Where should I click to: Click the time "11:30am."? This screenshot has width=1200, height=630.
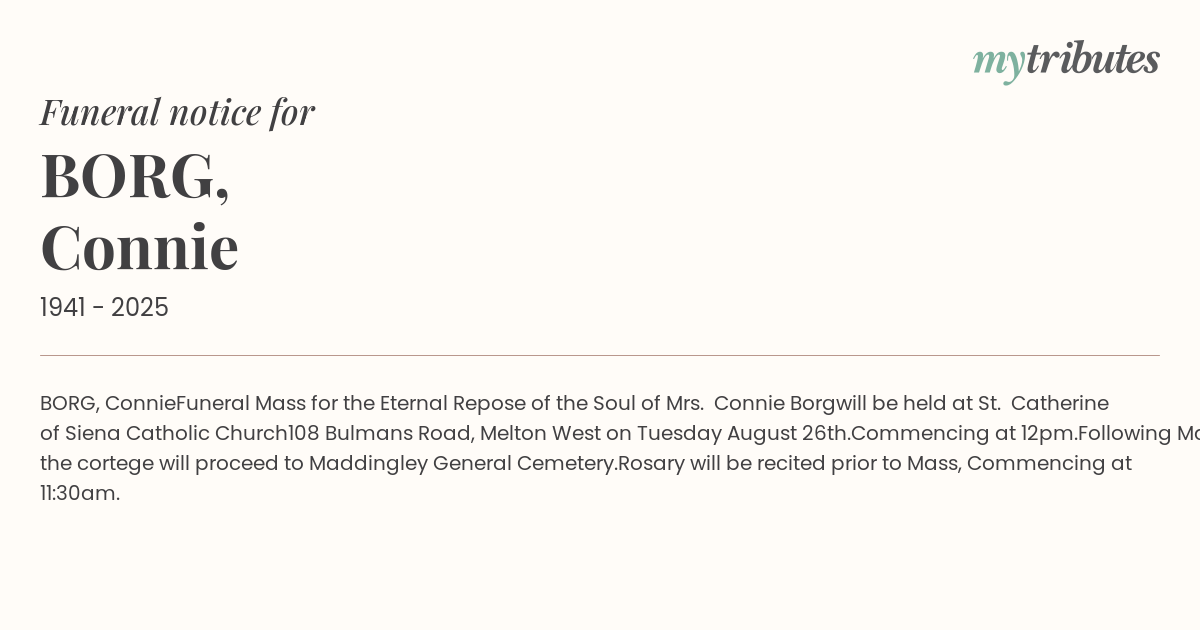(x=79, y=493)
